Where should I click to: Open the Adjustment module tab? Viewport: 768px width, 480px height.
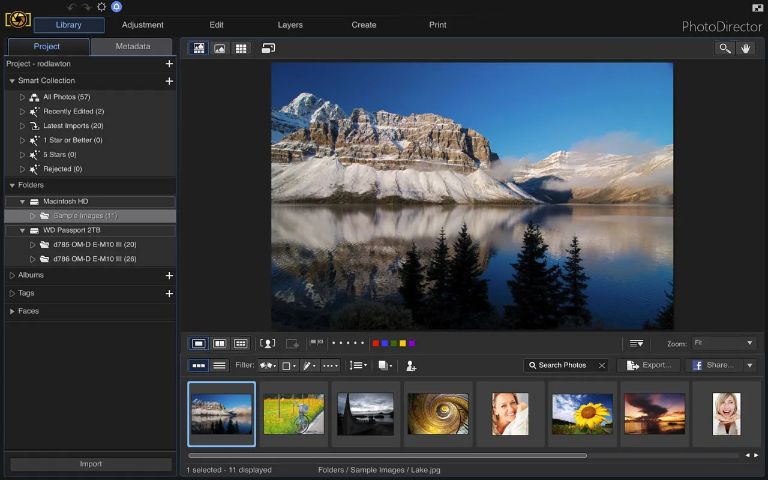(142, 25)
